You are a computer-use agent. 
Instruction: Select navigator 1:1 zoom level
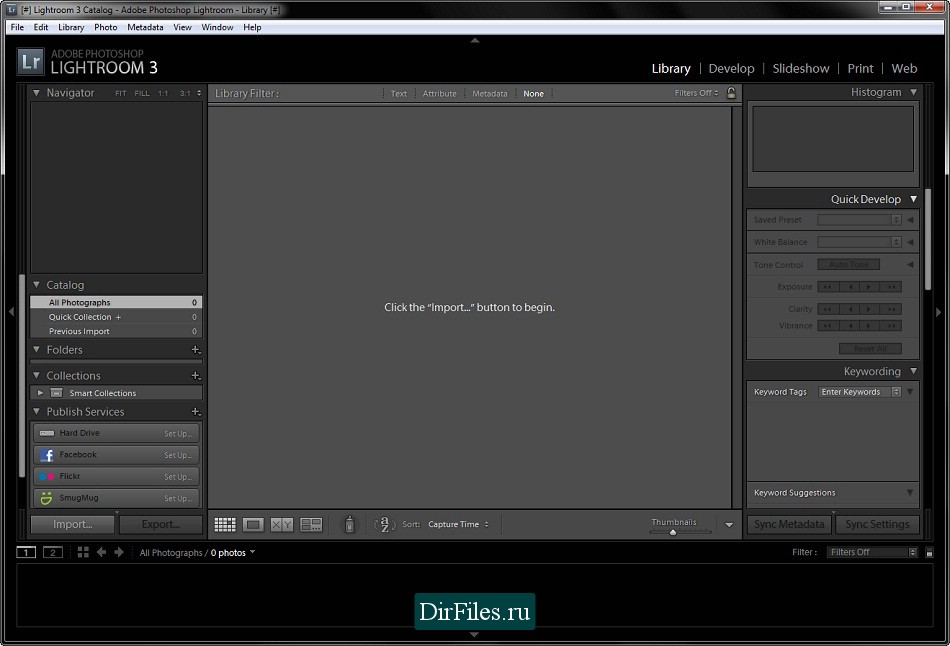tap(163, 93)
